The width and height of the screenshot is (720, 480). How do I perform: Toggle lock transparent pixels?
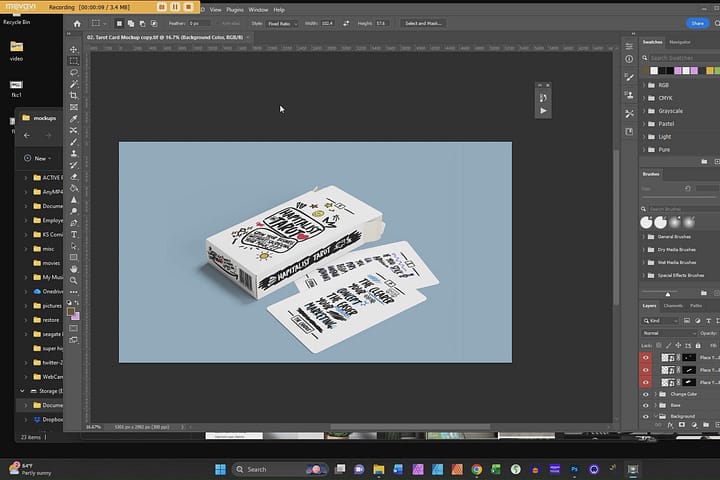pos(659,345)
